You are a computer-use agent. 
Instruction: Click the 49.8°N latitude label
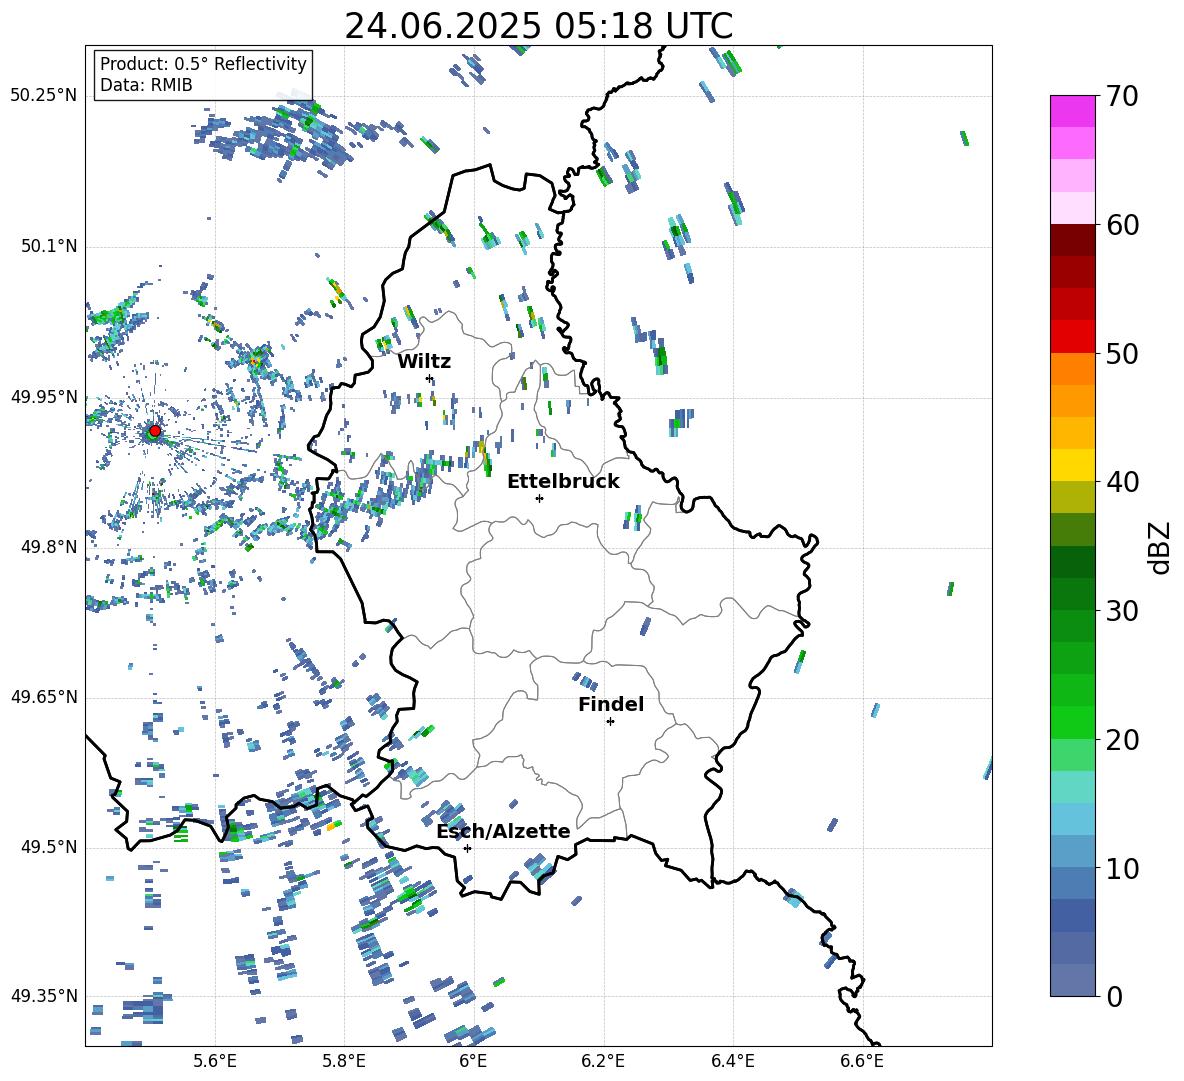49,547
